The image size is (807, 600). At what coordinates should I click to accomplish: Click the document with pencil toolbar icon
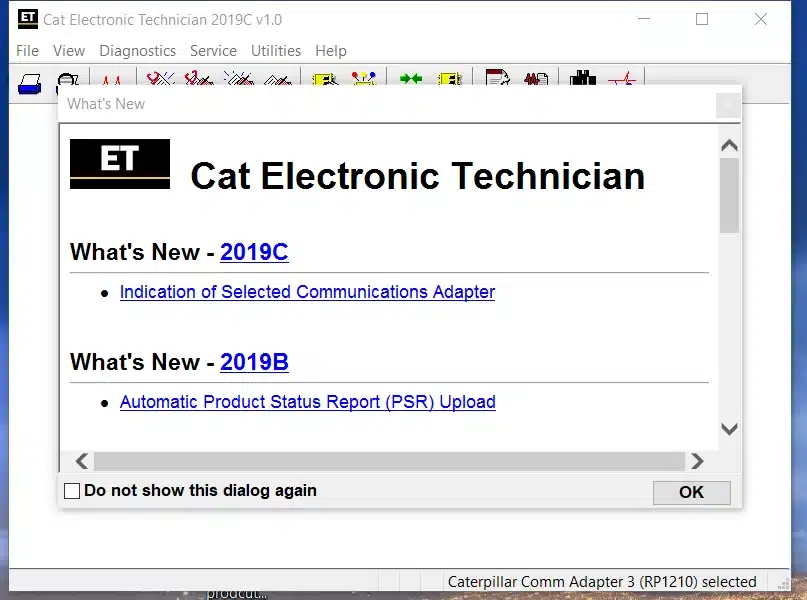(x=497, y=81)
